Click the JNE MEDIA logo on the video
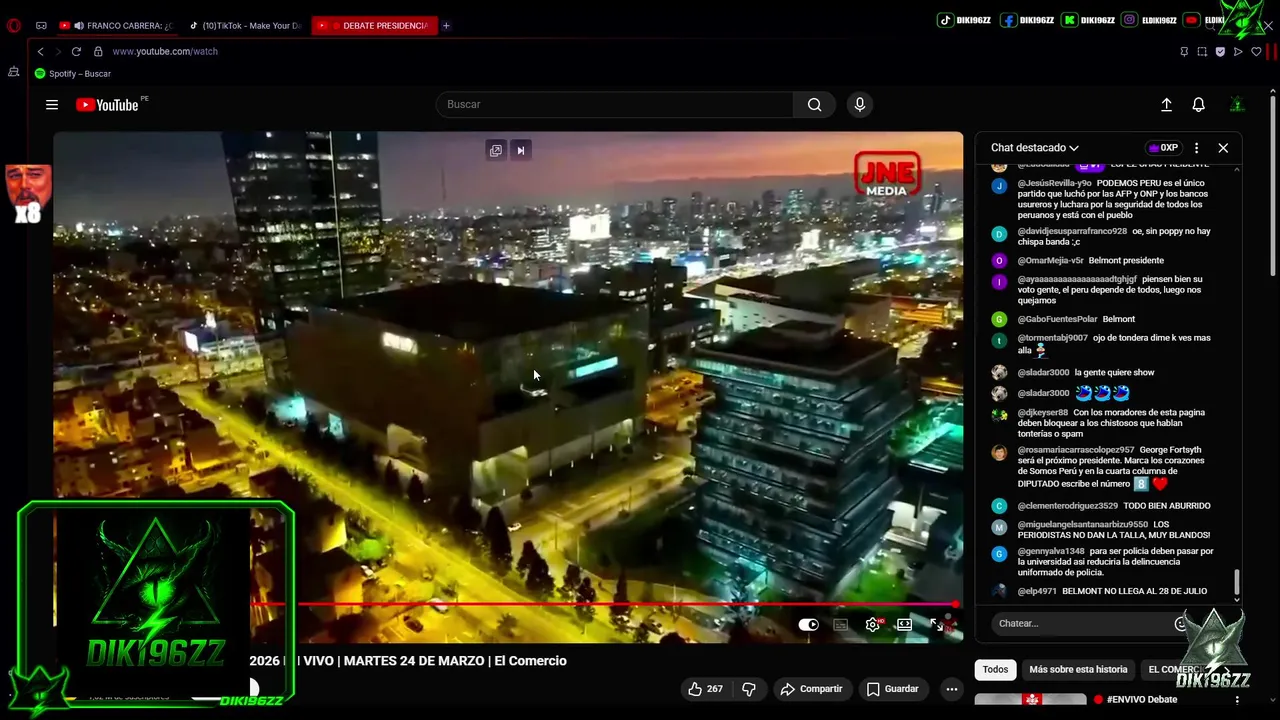 point(887,174)
